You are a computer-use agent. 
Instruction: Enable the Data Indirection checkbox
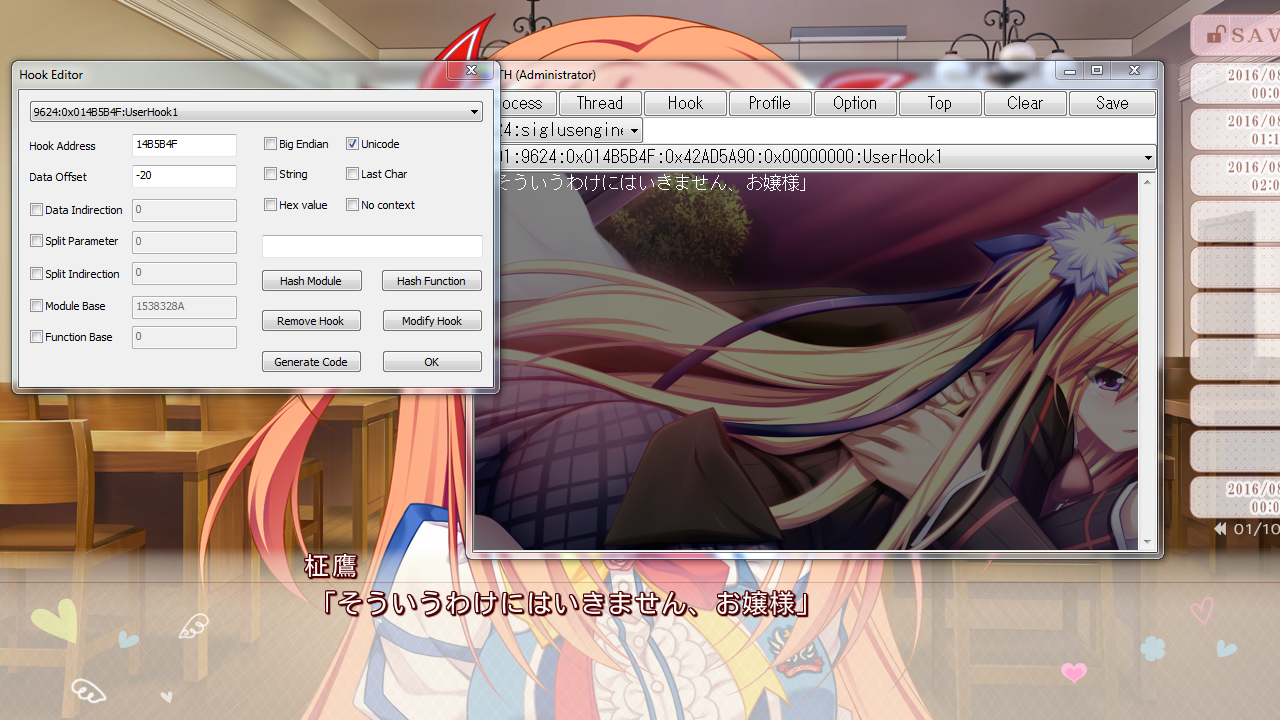click(x=37, y=210)
